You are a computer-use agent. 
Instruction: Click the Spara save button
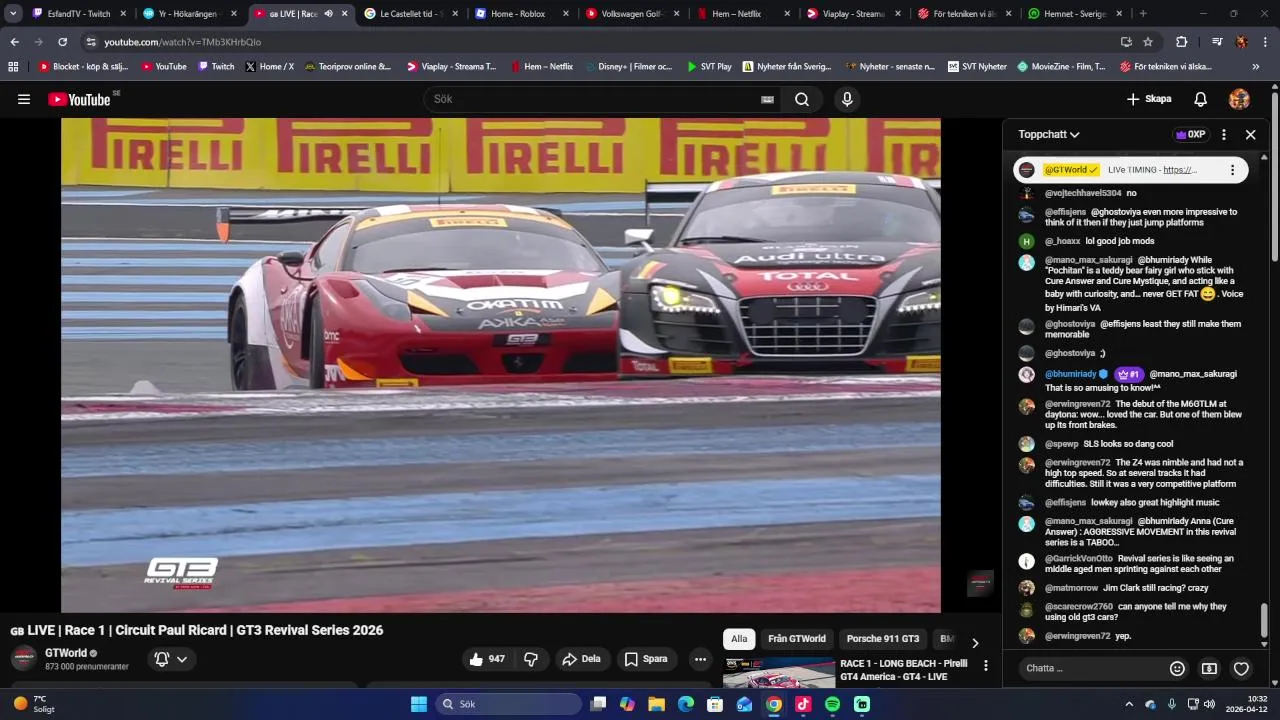pyautogui.click(x=646, y=659)
